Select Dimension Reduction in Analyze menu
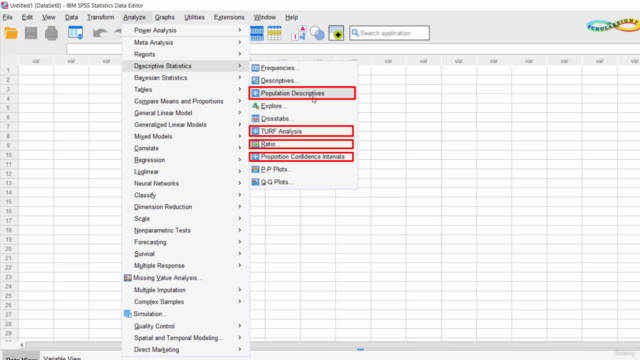The image size is (640, 360). pos(186,207)
